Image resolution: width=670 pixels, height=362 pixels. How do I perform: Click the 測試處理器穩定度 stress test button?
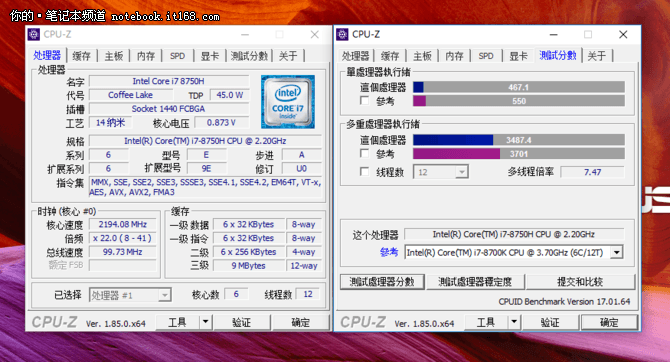pos(475,282)
